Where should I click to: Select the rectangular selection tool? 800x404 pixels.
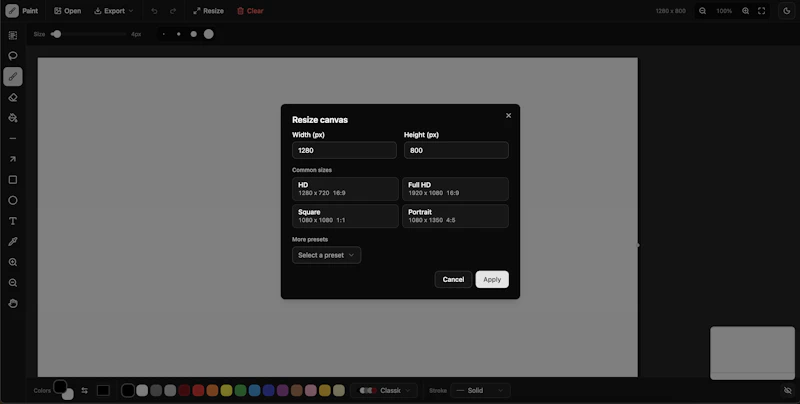tap(13, 35)
